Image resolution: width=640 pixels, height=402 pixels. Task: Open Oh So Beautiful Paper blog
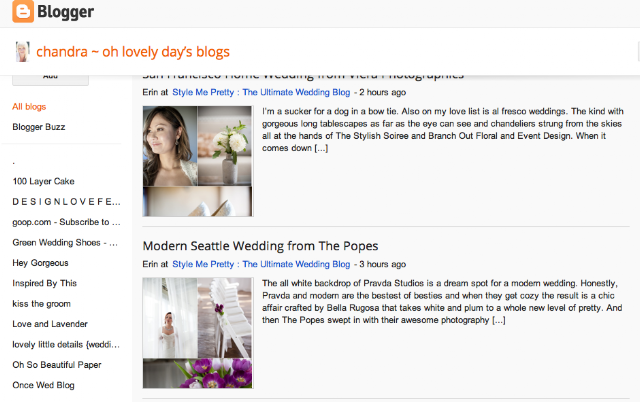tap(57, 365)
